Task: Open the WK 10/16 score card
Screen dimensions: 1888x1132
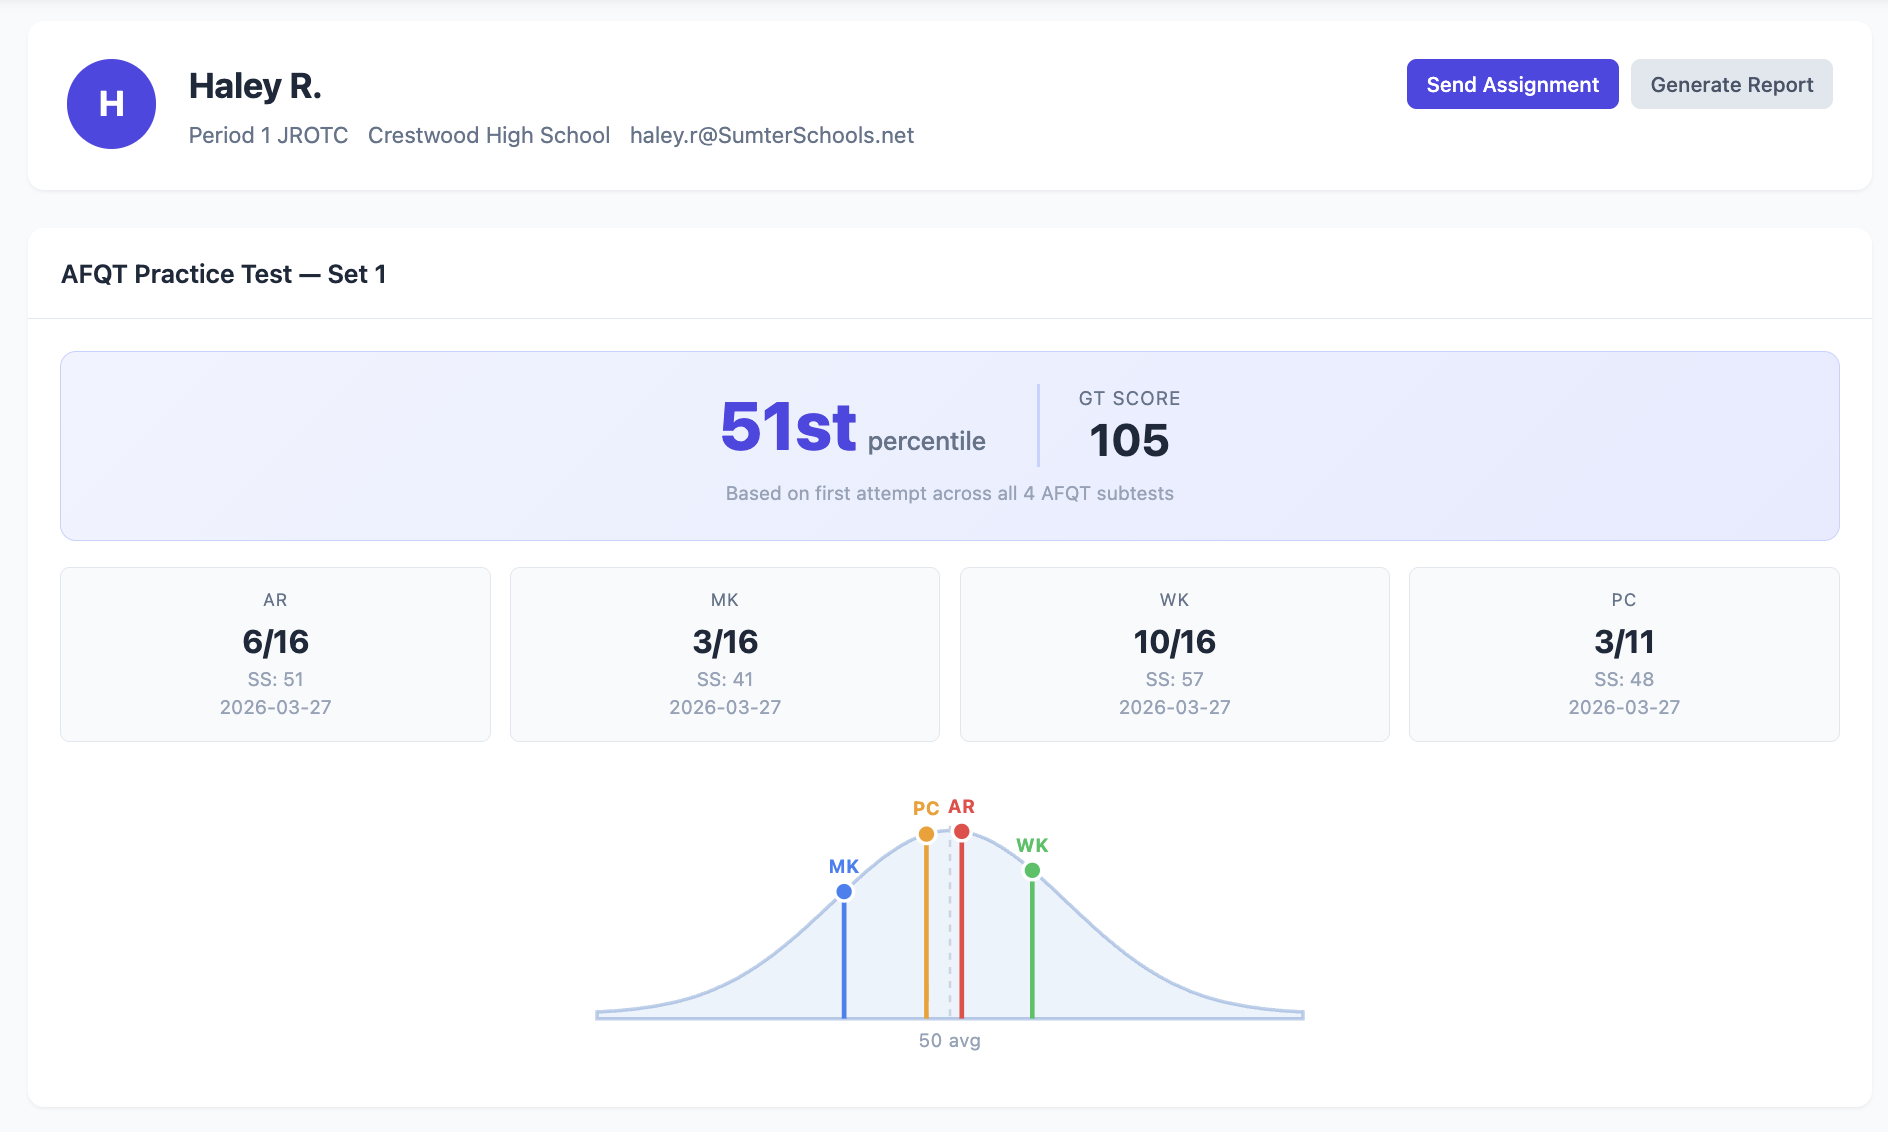Action: pyautogui.click(x=1174, y=654)
